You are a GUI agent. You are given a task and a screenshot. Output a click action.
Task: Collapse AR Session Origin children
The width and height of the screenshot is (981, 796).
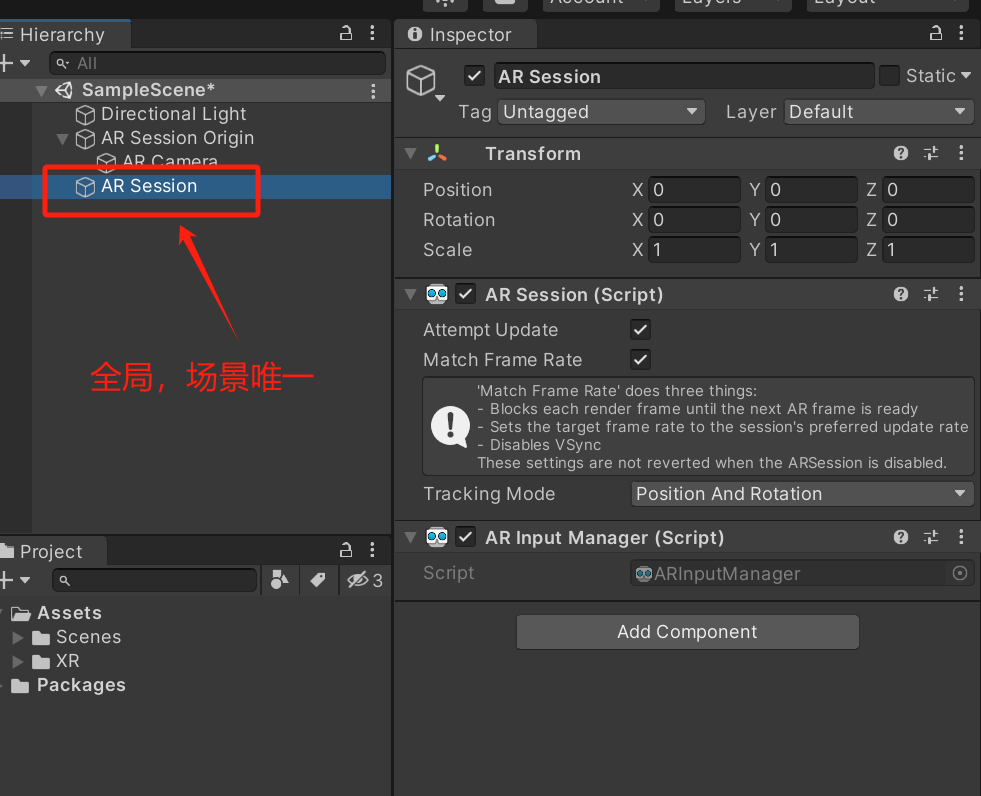tap(62, 139)
